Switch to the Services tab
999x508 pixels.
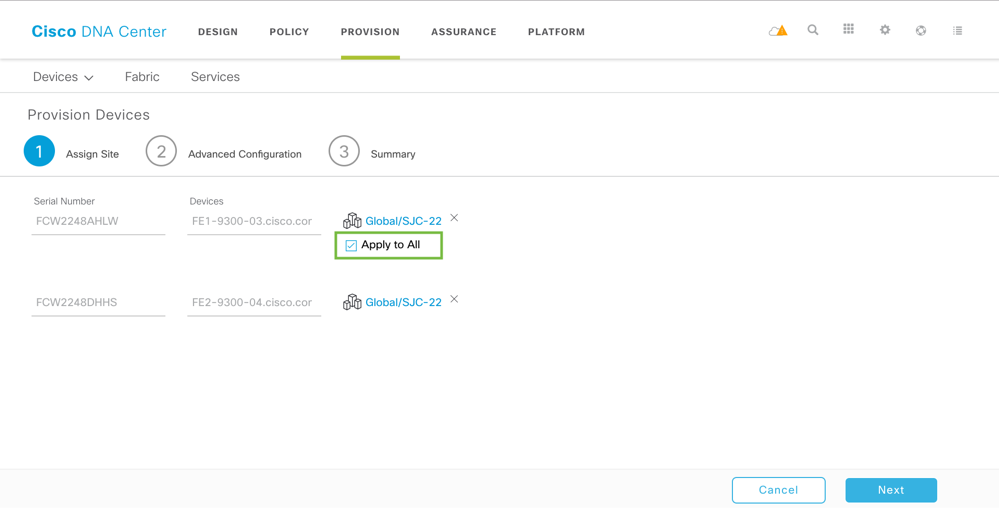215,77
